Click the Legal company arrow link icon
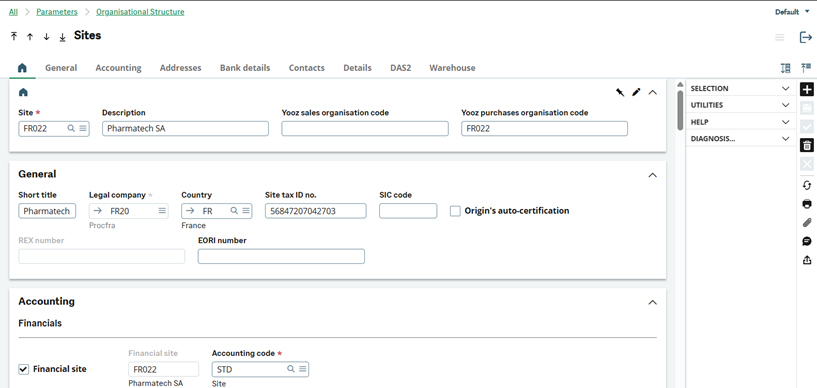The height and width of the screenshot is (388, 817). coord(97,211)
